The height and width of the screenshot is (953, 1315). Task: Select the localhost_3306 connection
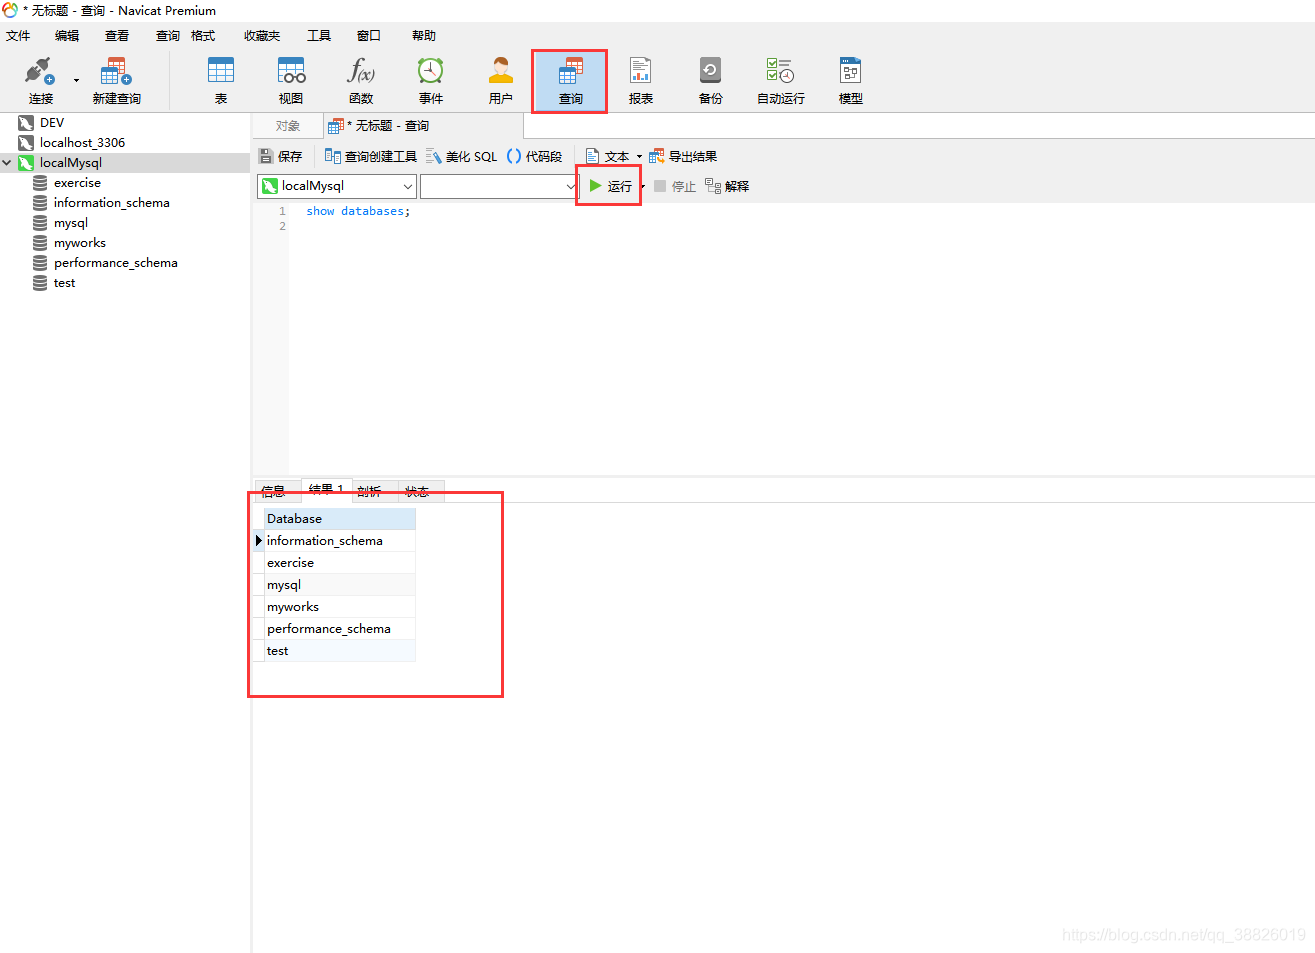[82, 143]
